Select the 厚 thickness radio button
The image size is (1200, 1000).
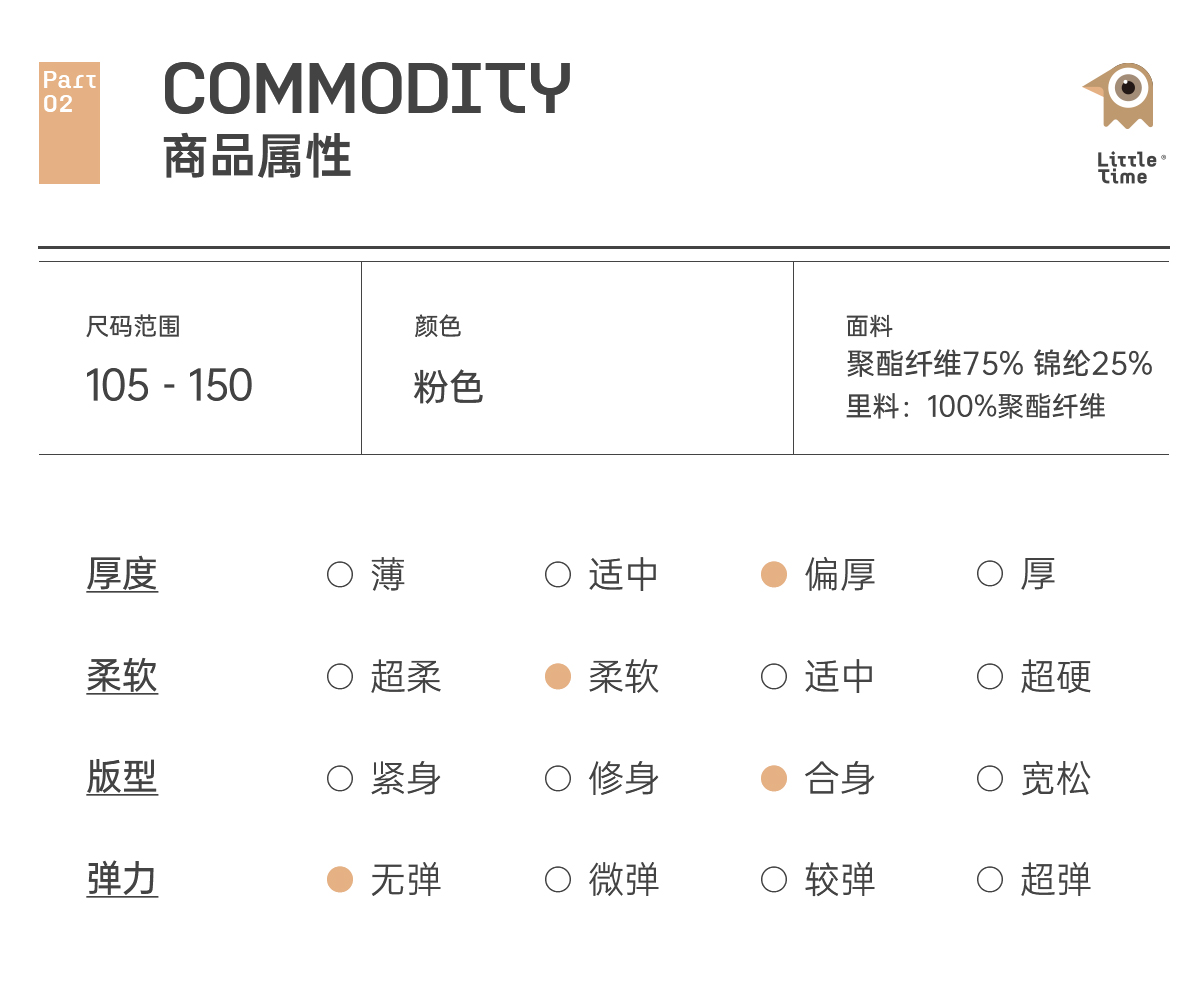990,575
